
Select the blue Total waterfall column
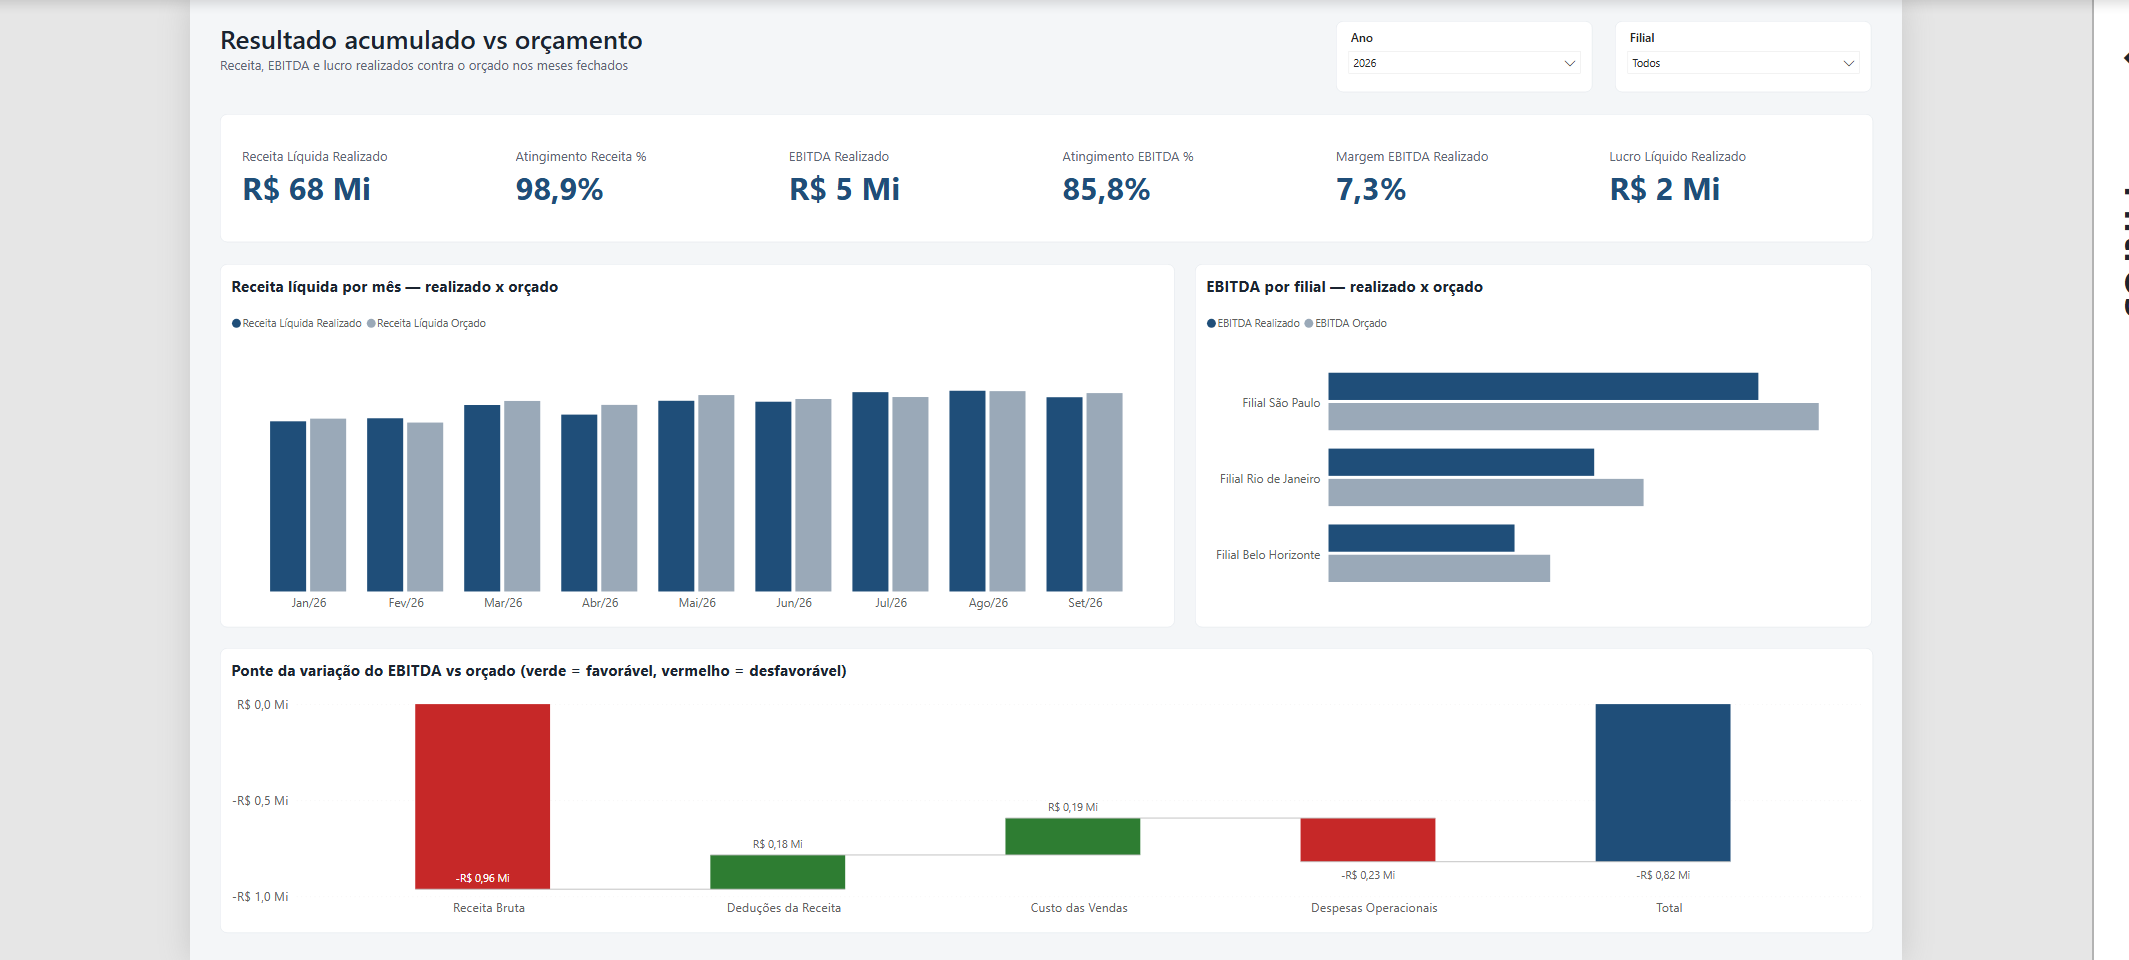[1663, 782]
